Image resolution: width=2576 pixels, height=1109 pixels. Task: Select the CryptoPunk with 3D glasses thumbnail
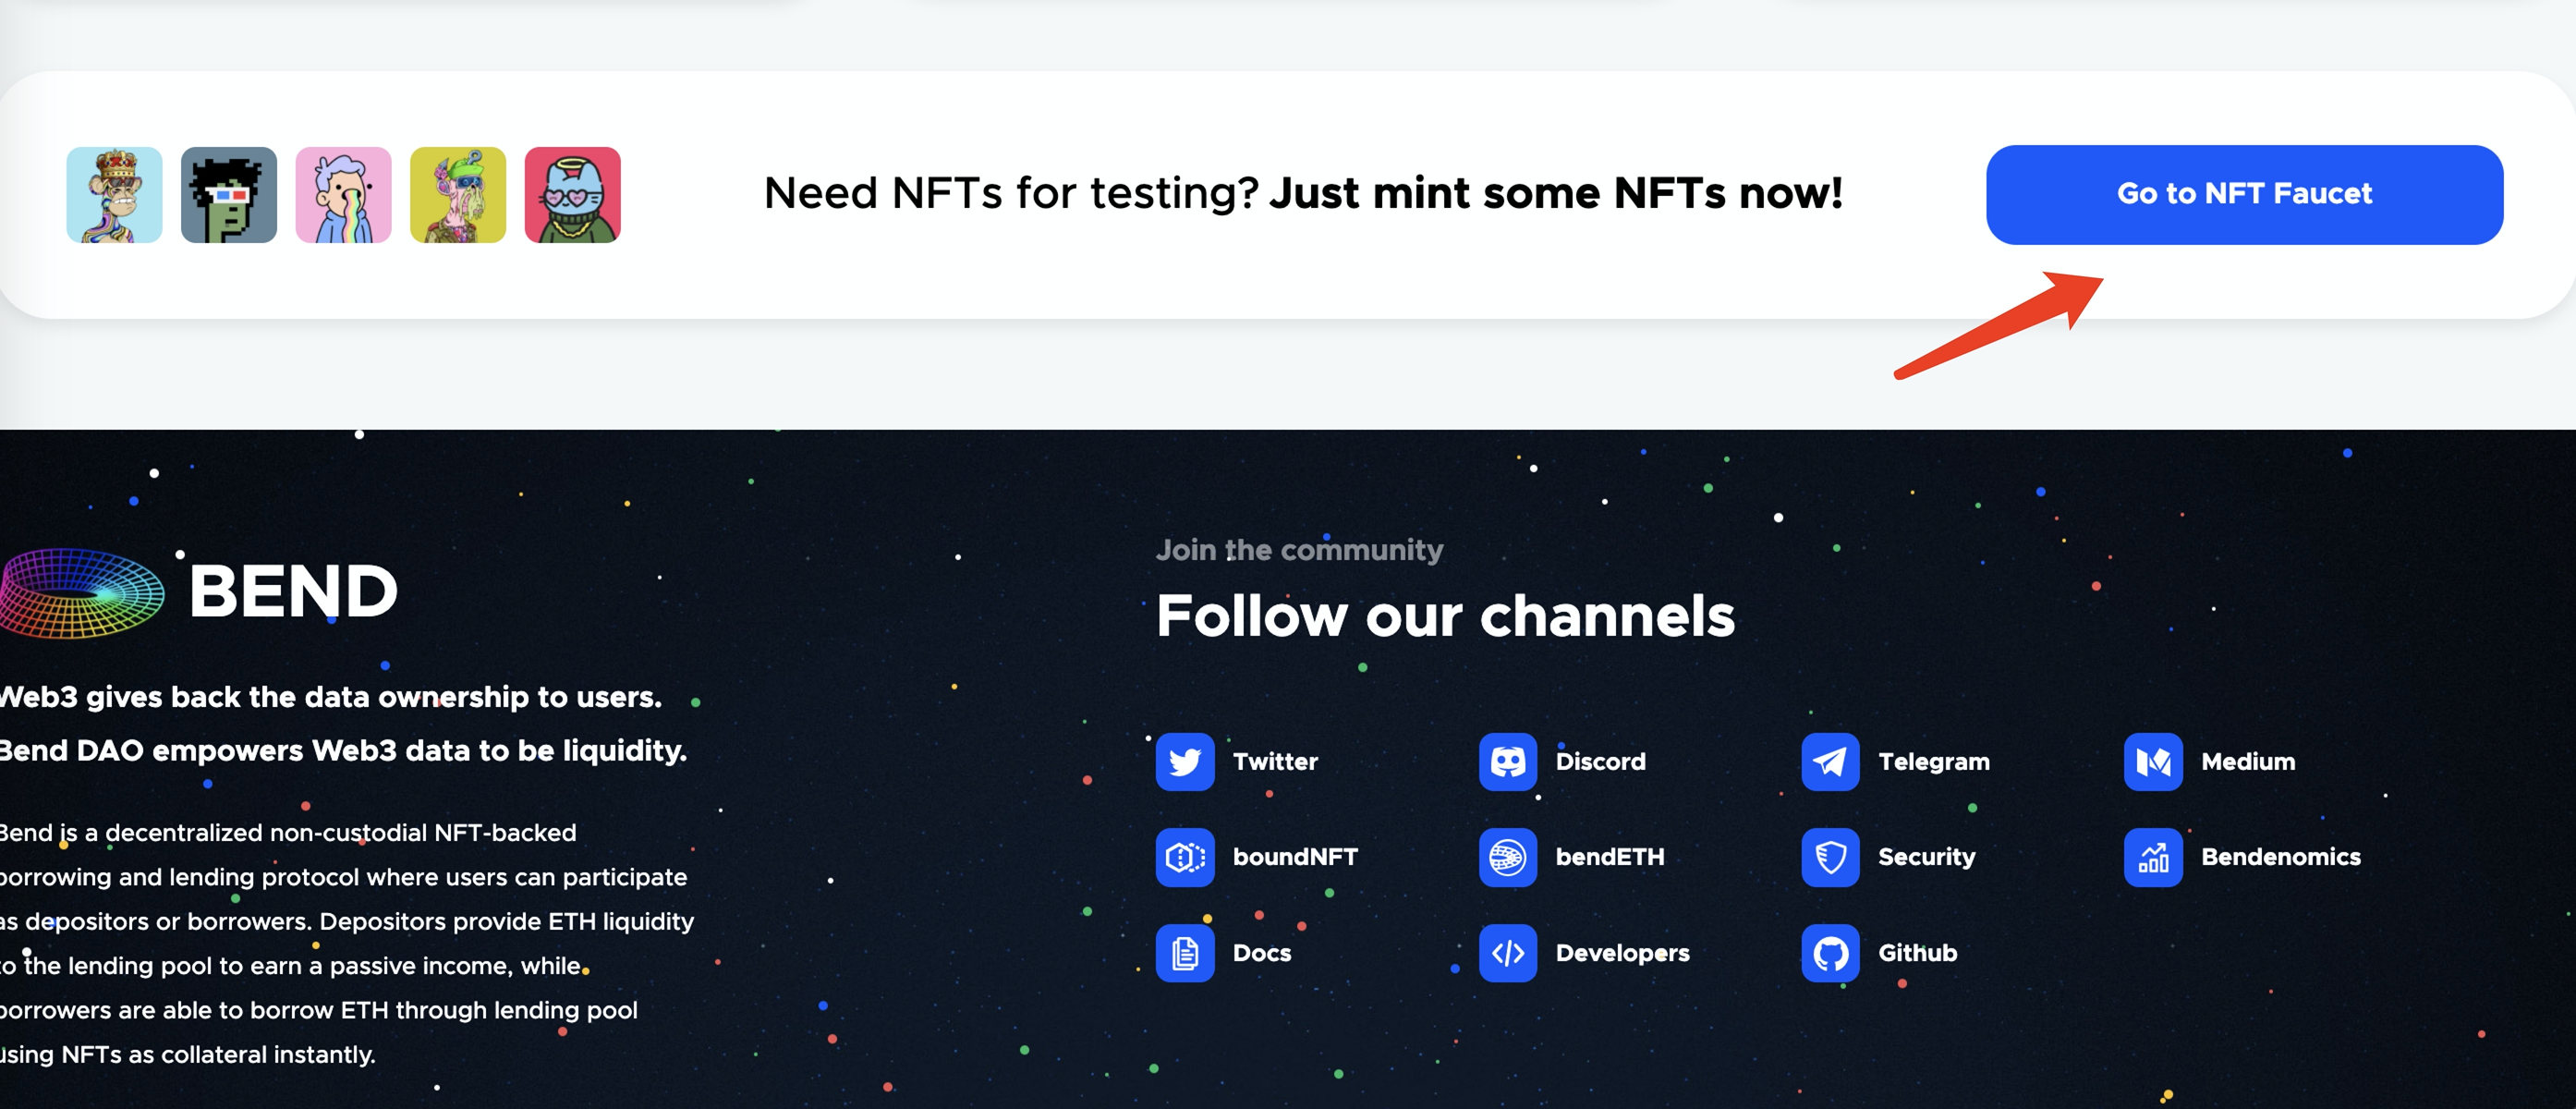[229, 195]
